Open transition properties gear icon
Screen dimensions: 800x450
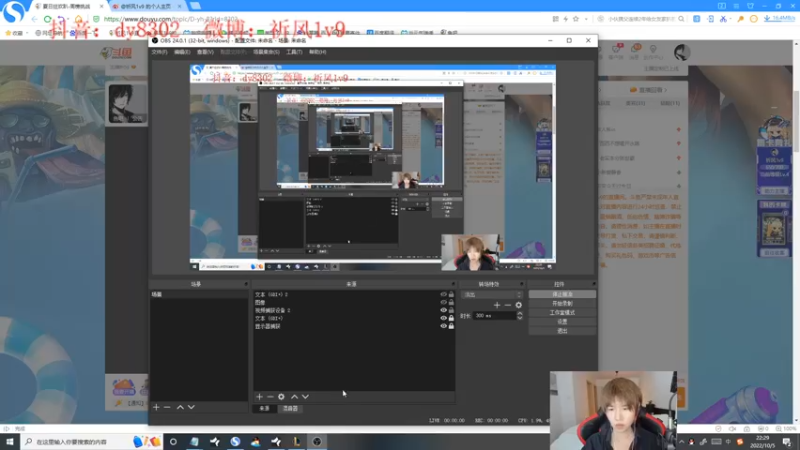click(x=518, y=305)
